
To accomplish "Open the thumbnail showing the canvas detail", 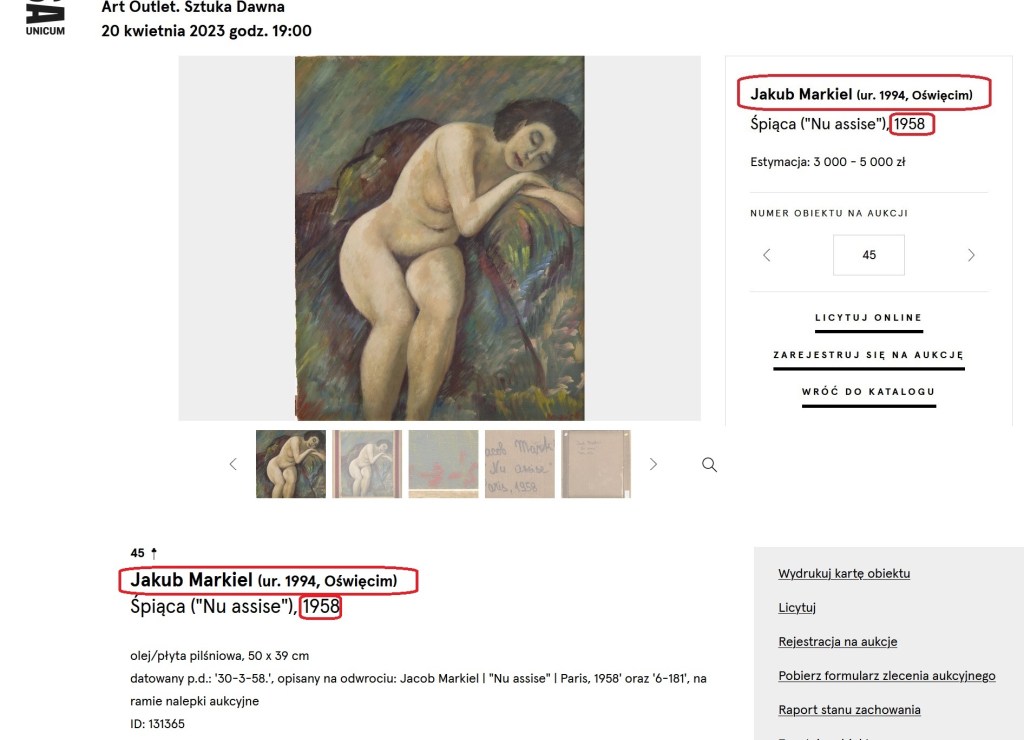I will coord(443,464).
